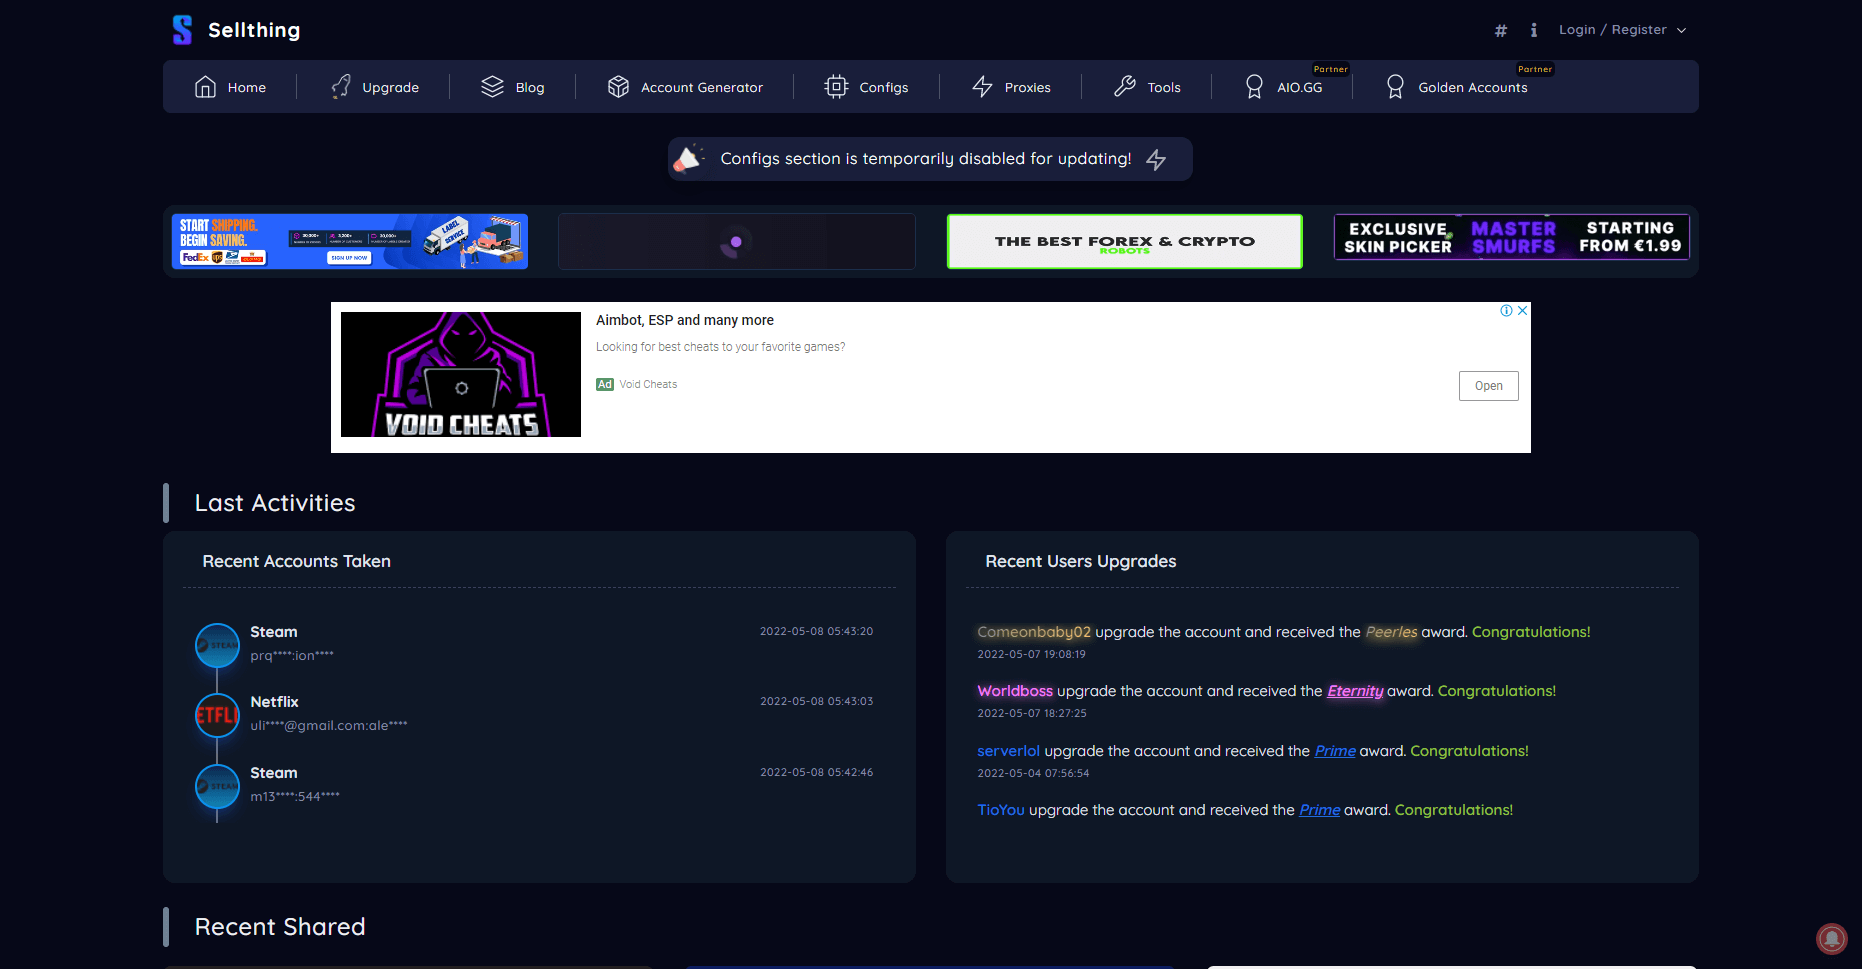Click the Void Cheats ad image
The width and height of the screenshot is (1862, 969).
click(x=461, y=374)
